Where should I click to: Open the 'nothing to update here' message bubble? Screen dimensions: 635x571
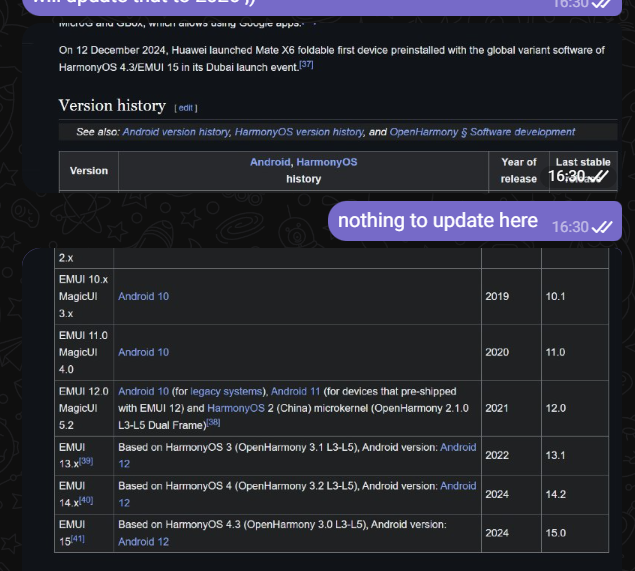click(x=475, y=221)
